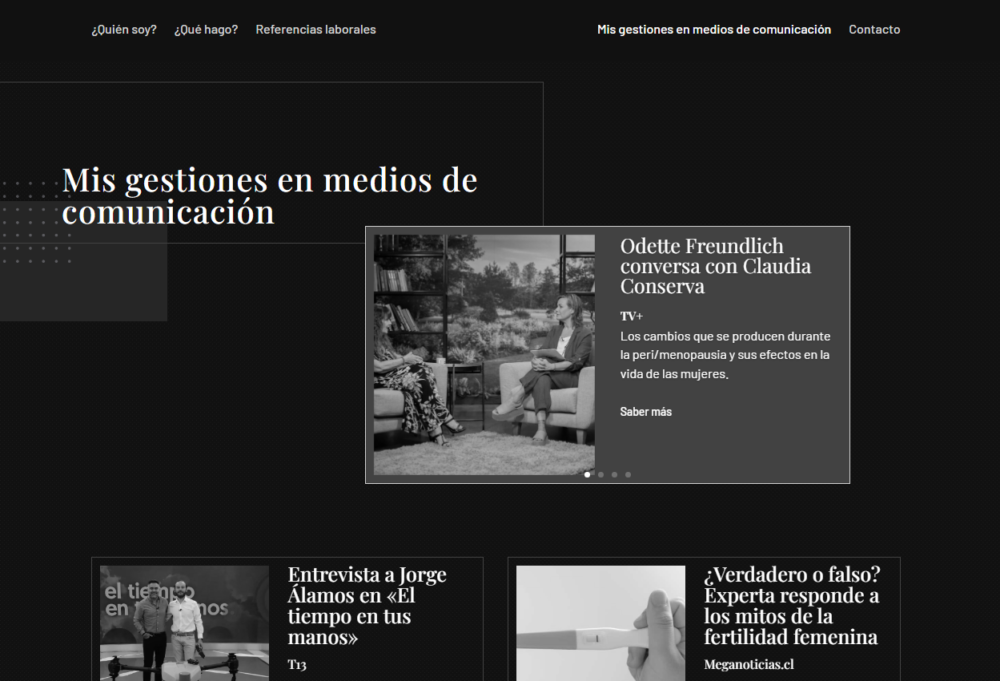
Task: Switch to the second carousel slide dot
Action: point(601,475)
